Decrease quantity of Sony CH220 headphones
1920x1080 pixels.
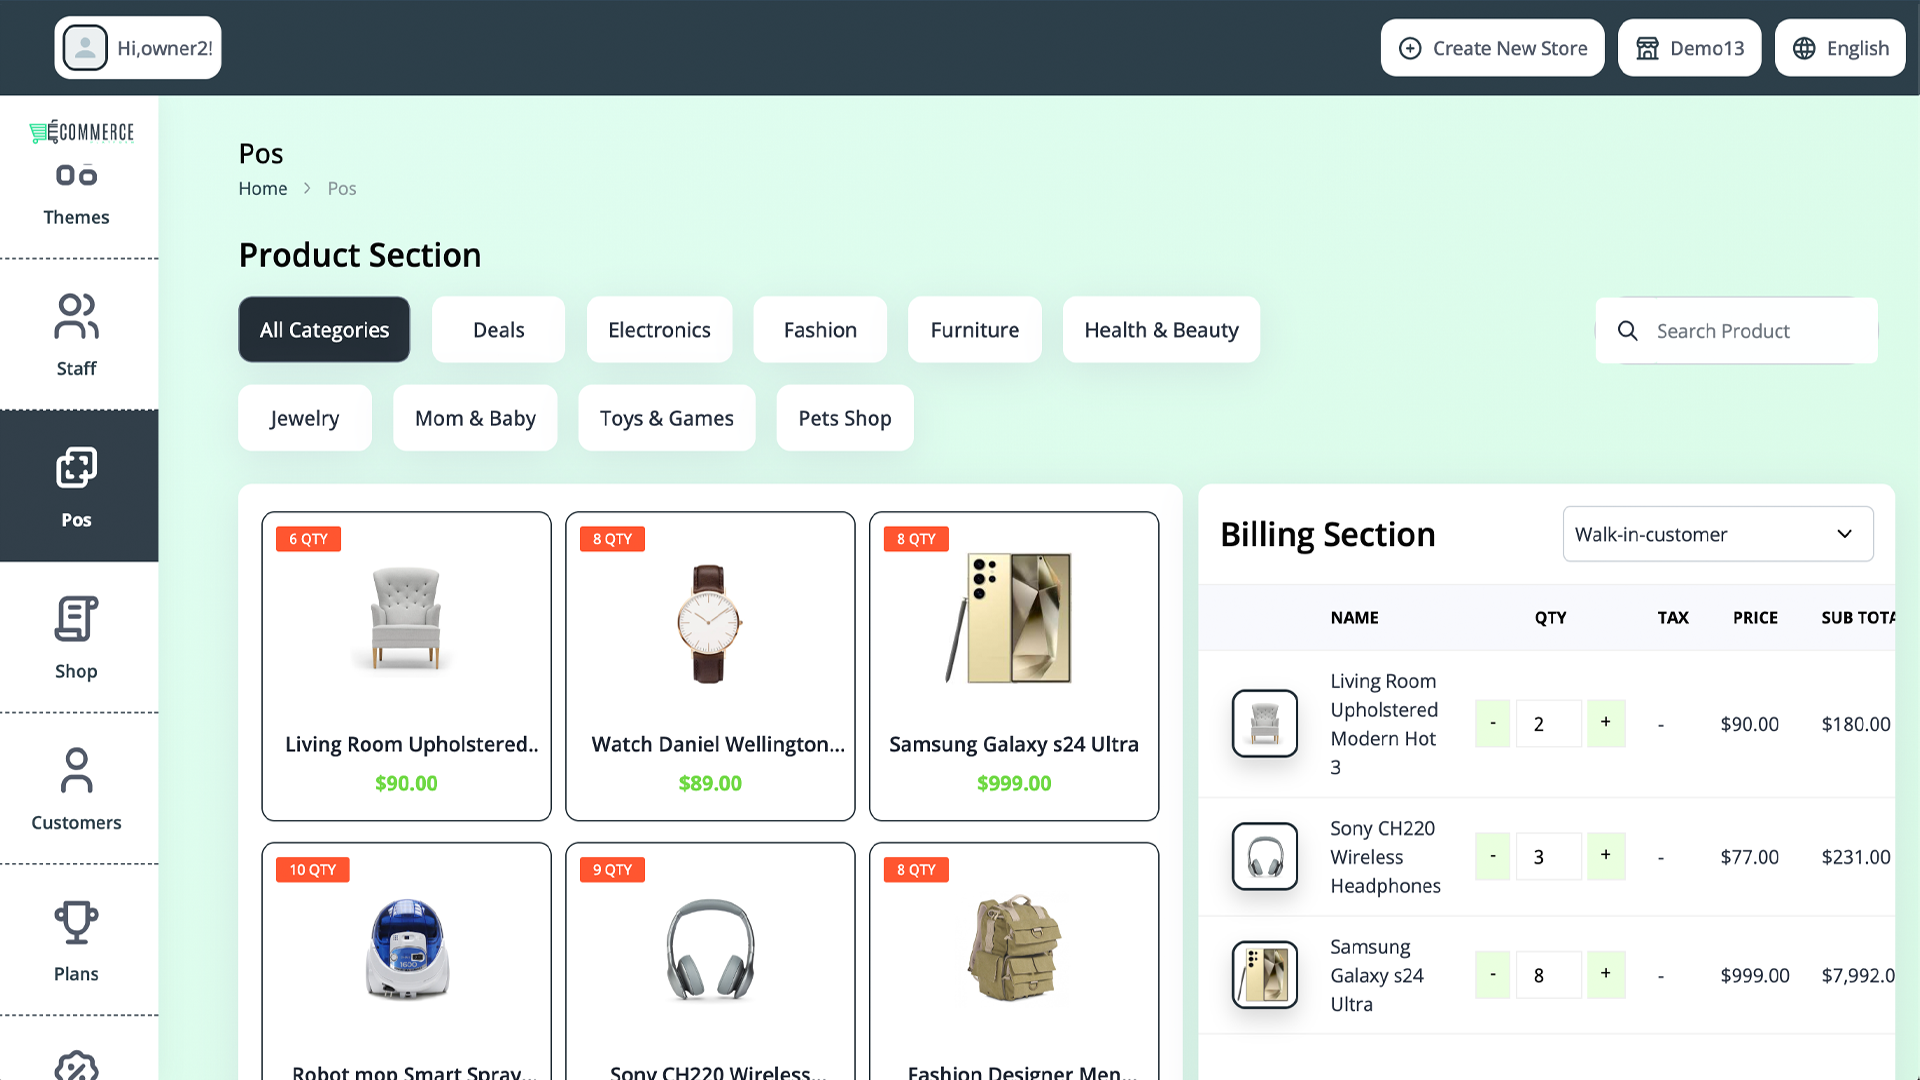tap(1493, 856)
